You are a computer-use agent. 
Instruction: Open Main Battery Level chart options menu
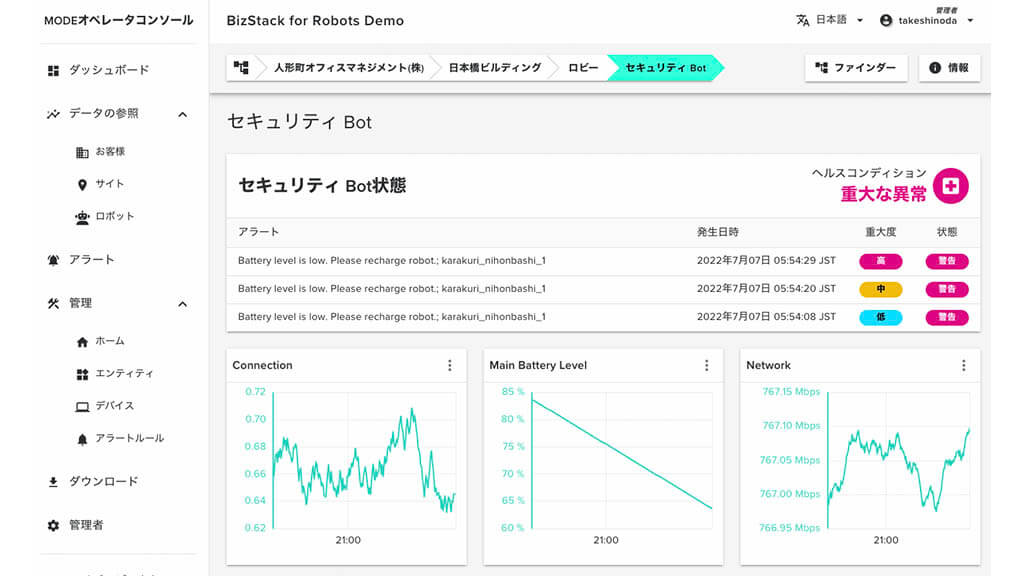707,366
